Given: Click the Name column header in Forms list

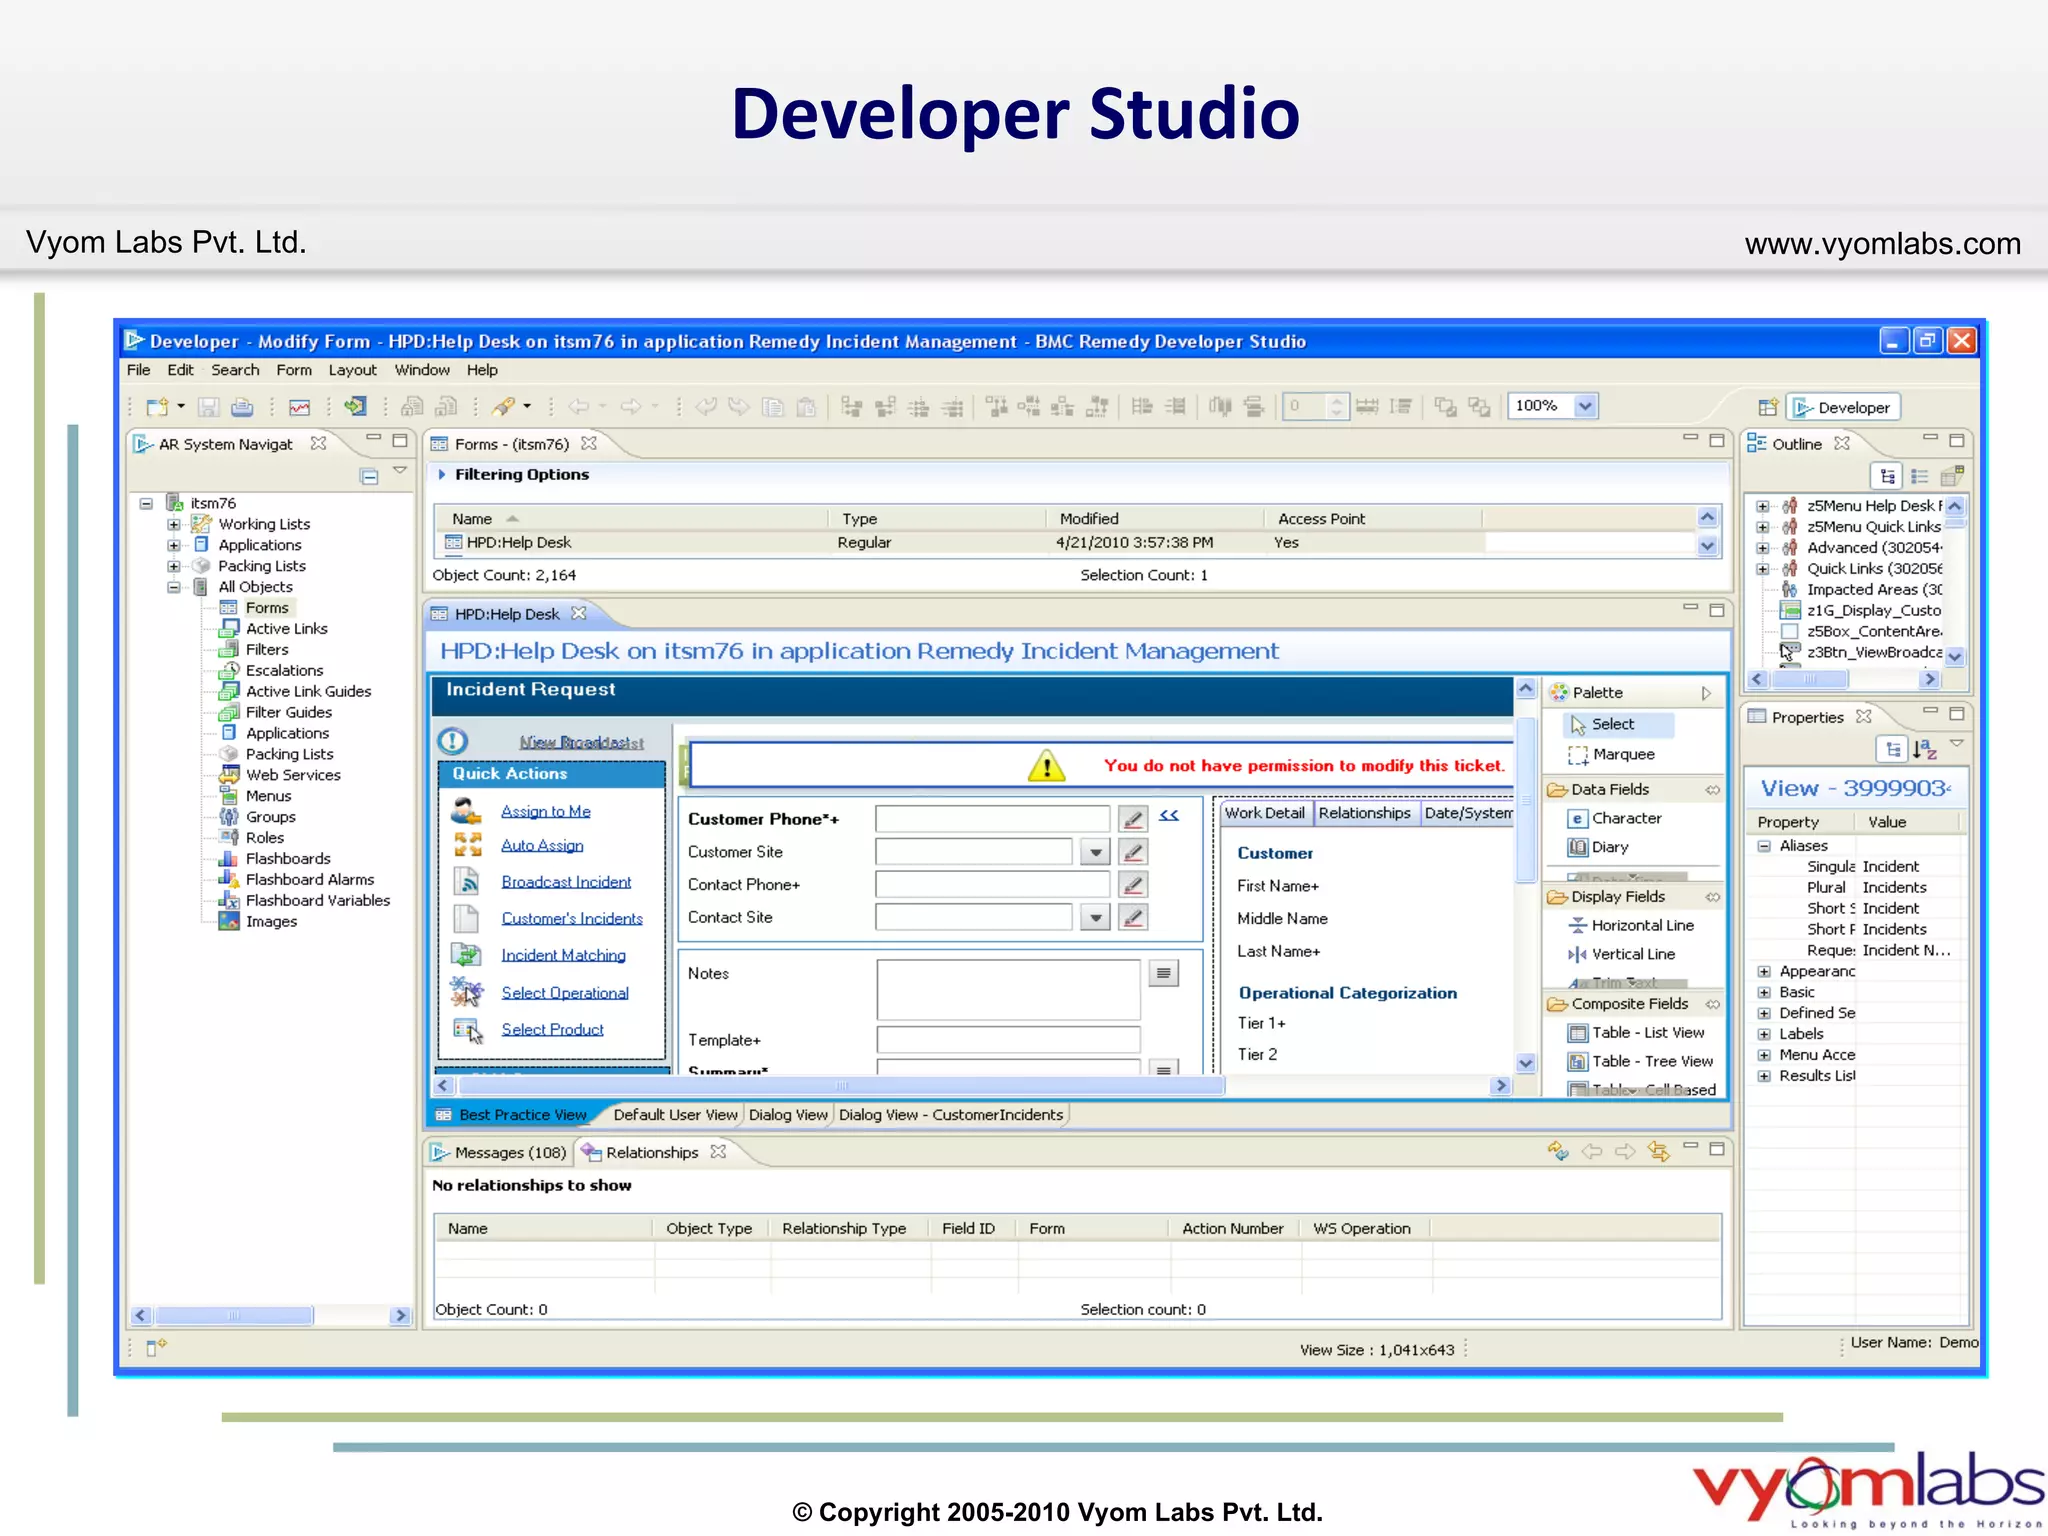Looking at the screenshot, I should [630, 519].
